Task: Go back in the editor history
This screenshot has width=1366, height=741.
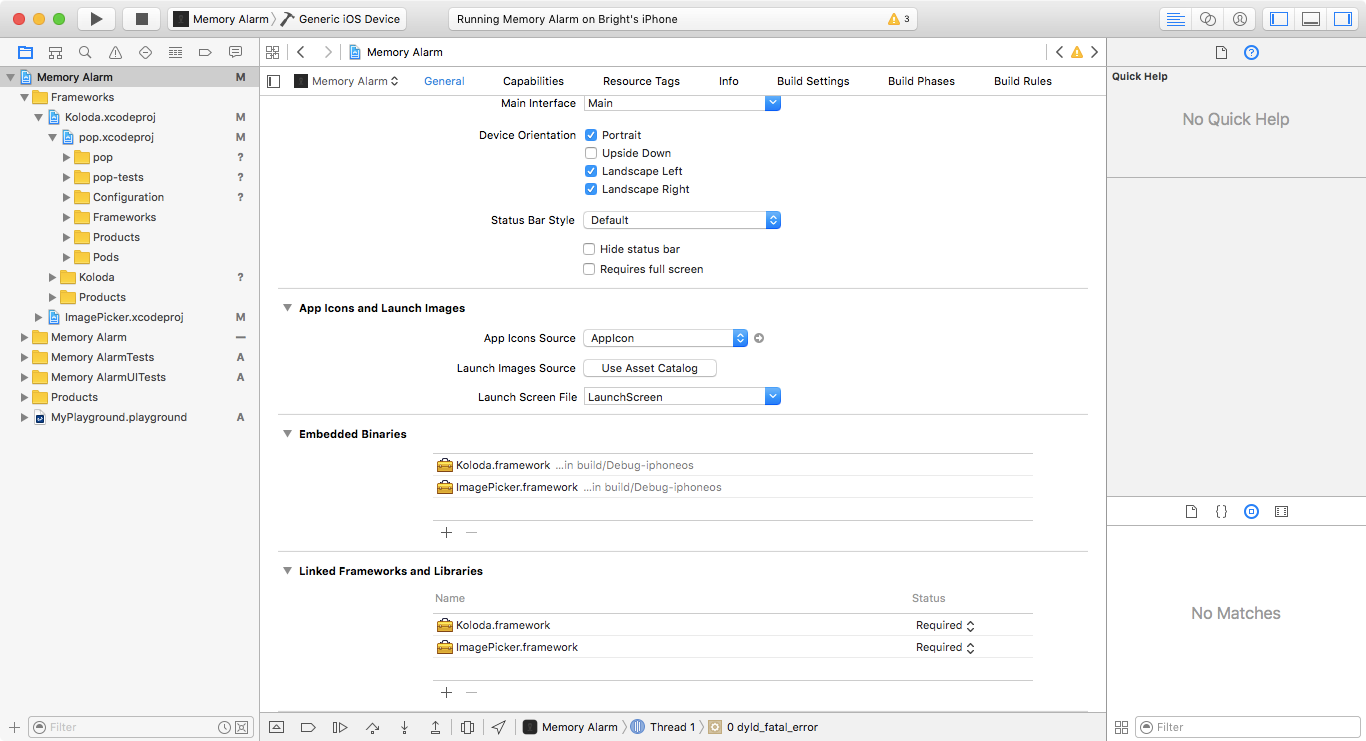Action: point(301,52)
